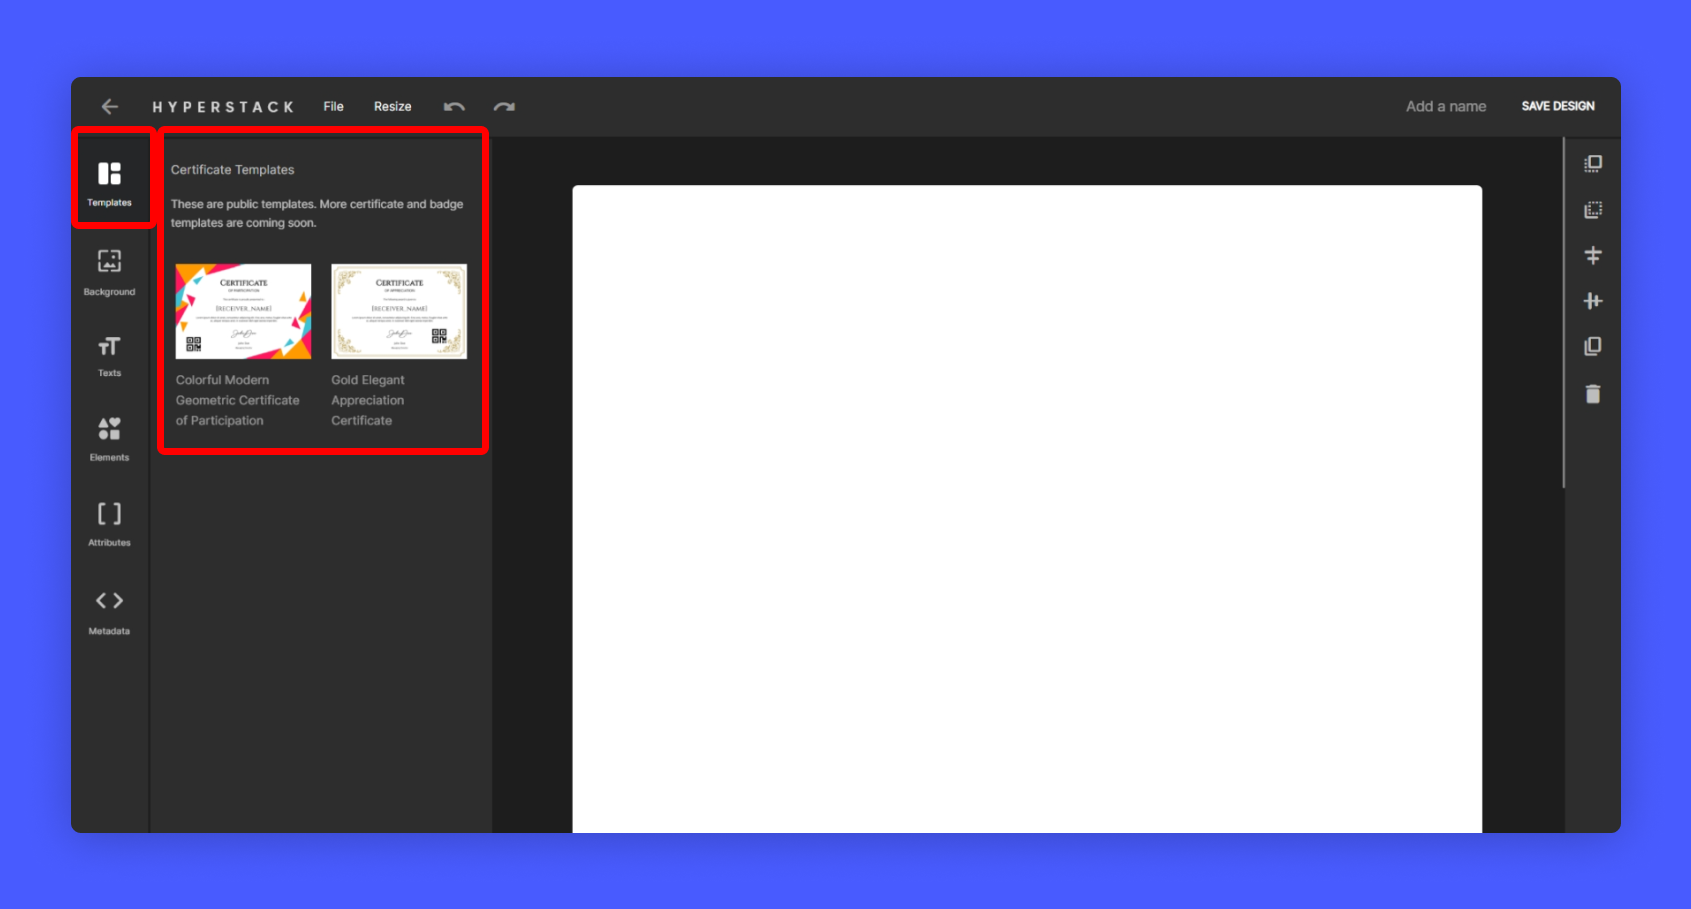Open the Elements panel
The image size is (1691, 909).
pos(109,438)
